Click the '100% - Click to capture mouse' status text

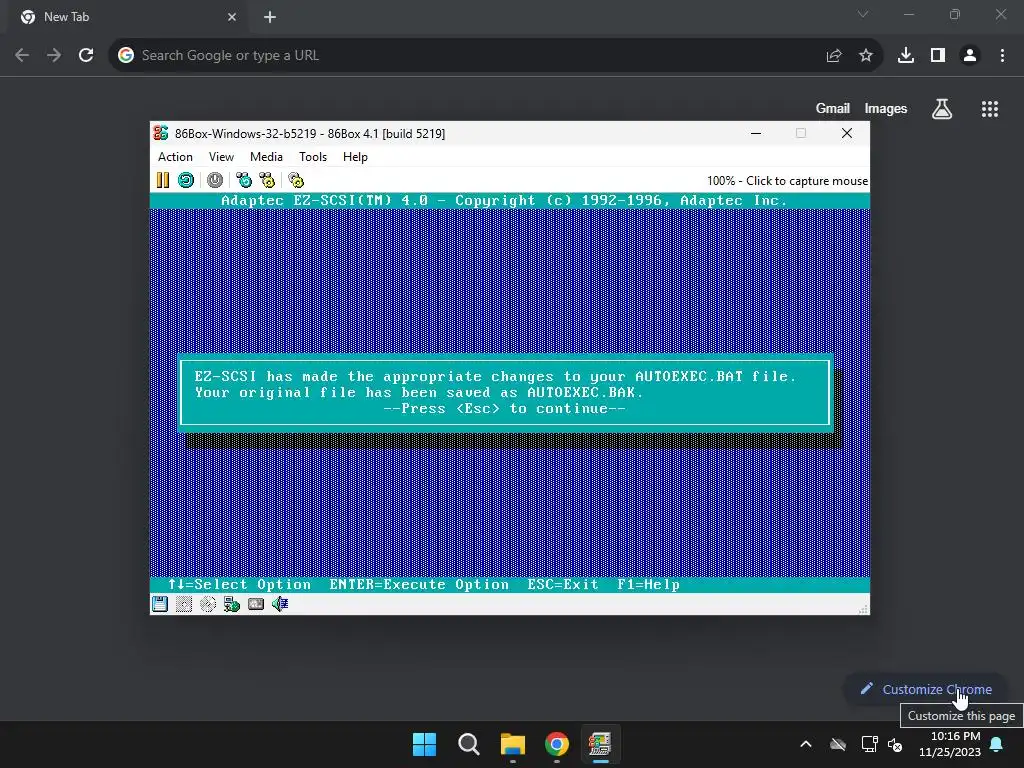787,181
